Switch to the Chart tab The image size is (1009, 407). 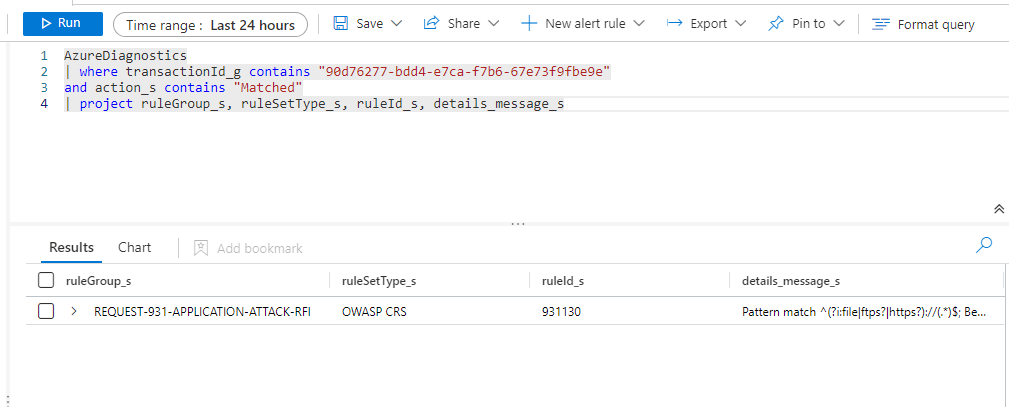pos(134,247)
